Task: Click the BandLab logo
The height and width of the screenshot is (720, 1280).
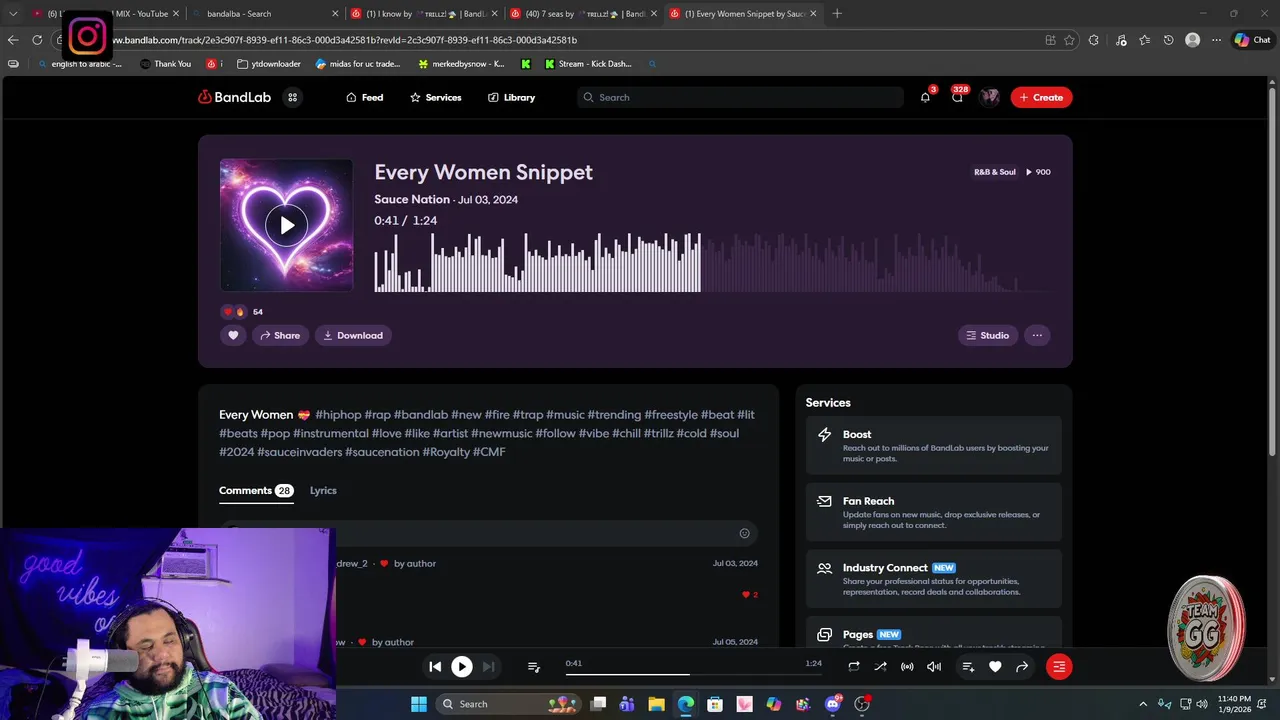Action: click(235, 97)
